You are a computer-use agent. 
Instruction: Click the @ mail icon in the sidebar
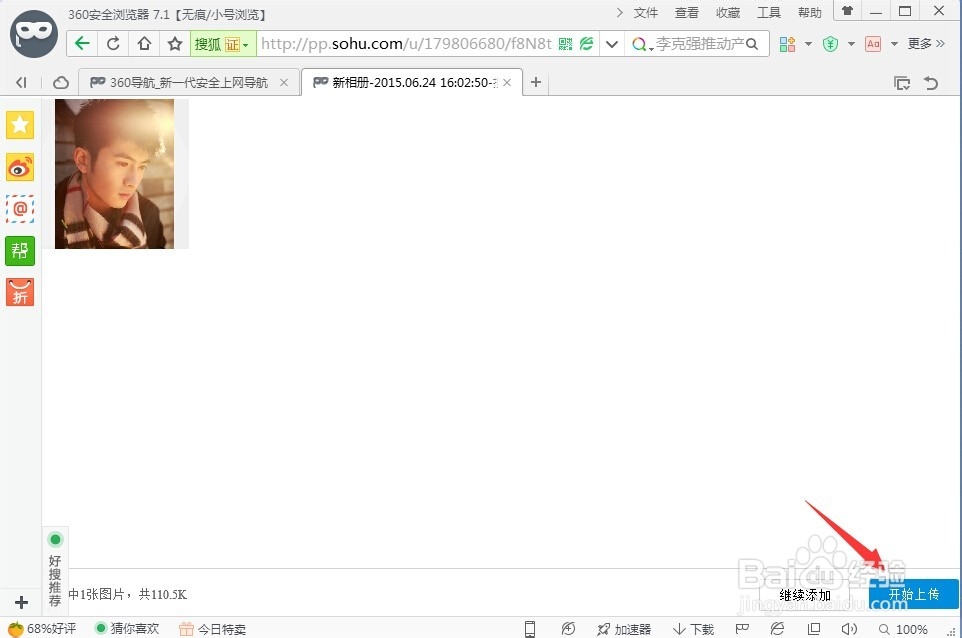[x=20, y=208]
